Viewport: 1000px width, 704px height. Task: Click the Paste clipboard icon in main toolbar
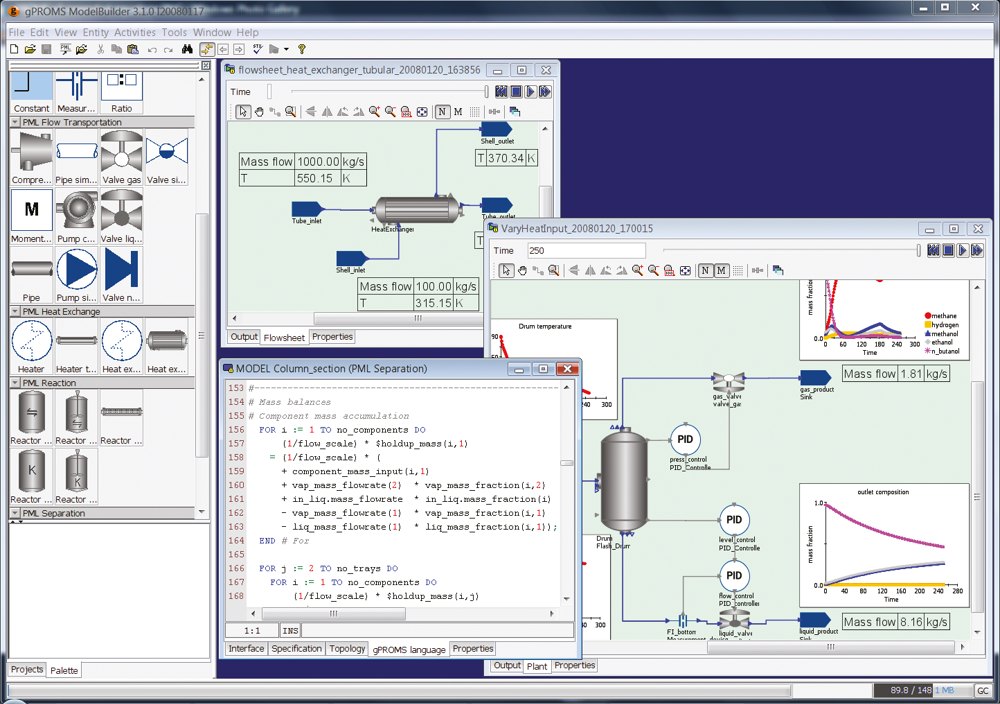click(133, 49)
